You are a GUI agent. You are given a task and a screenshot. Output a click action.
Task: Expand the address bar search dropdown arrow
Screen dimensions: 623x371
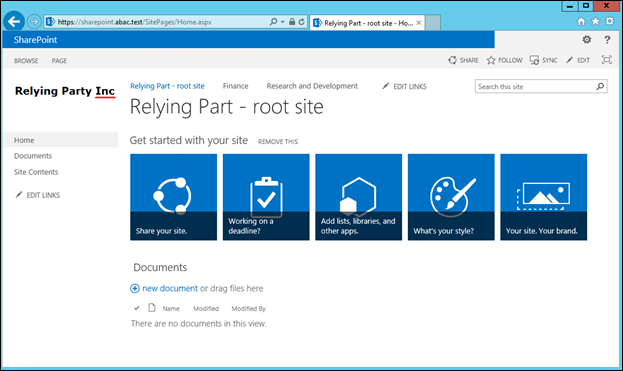coord(282,22)
